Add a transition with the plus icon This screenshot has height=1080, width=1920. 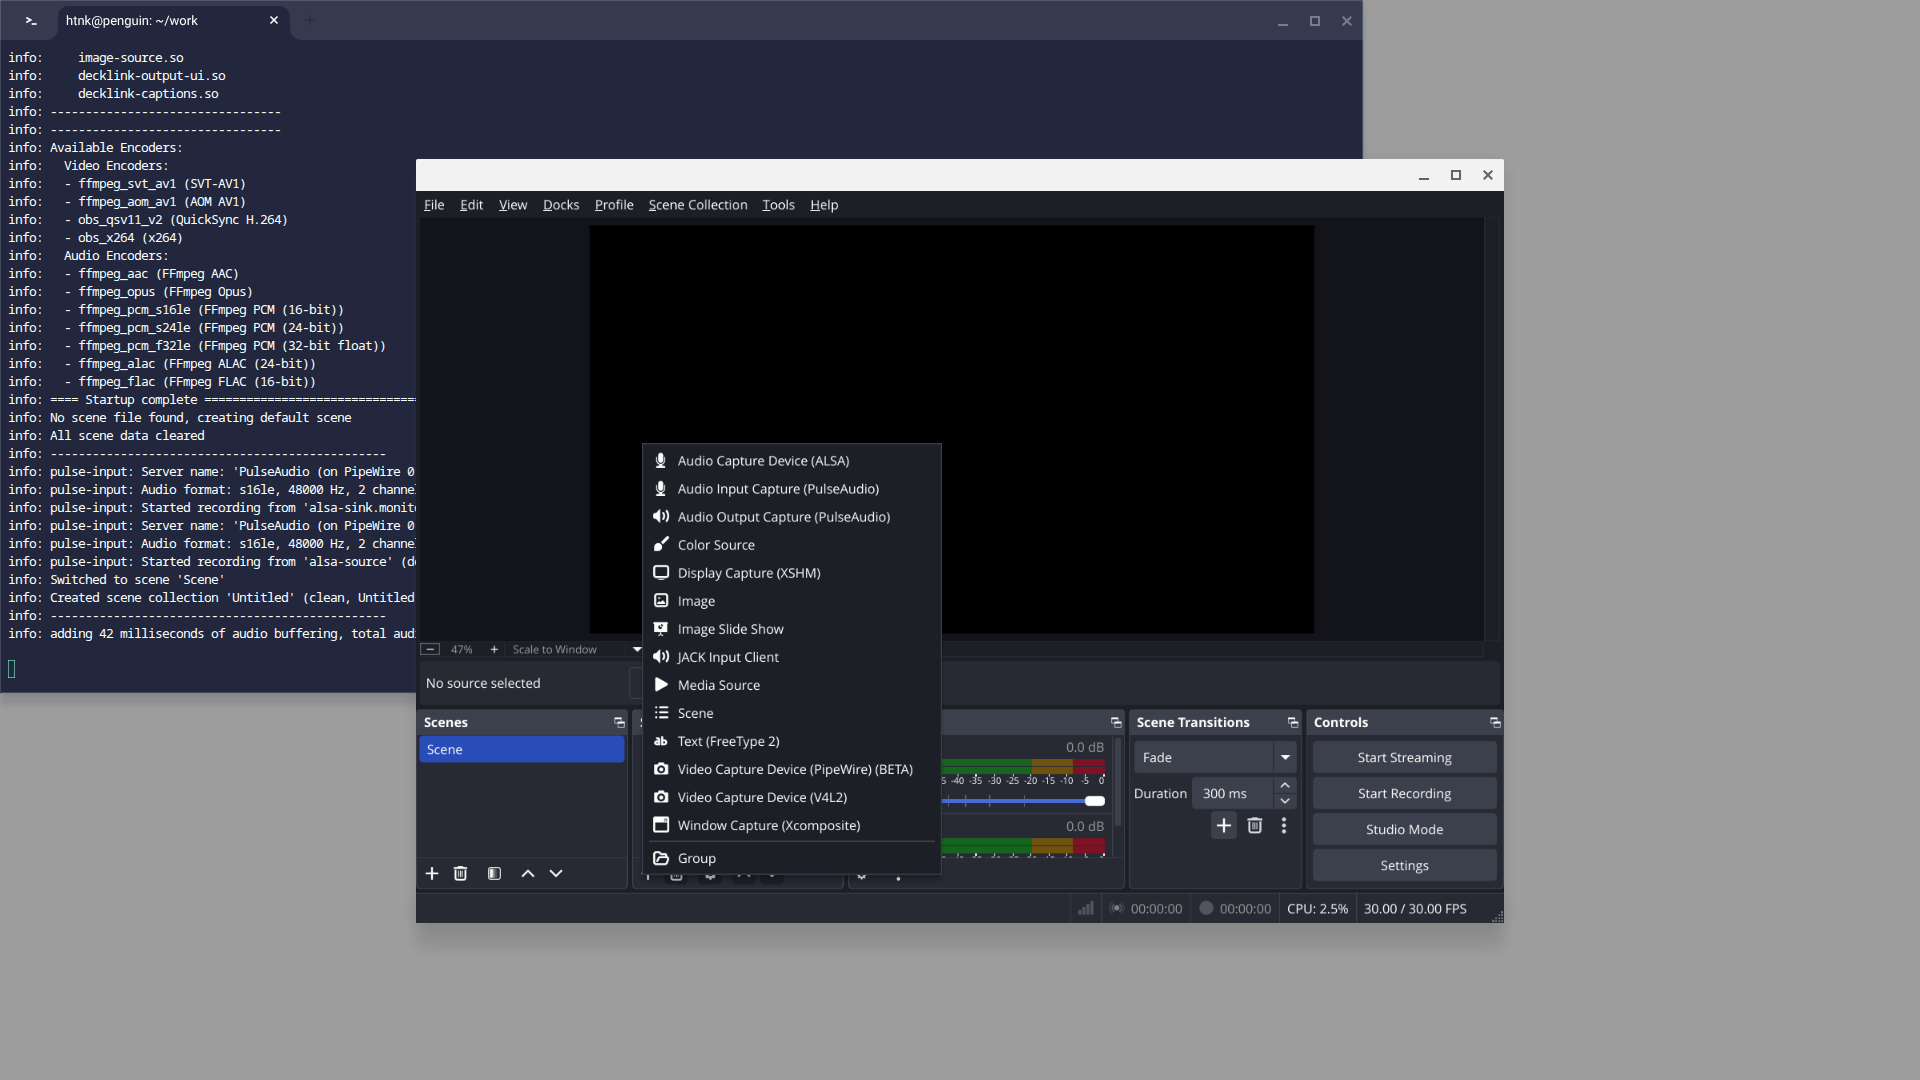click(1223, 825)
